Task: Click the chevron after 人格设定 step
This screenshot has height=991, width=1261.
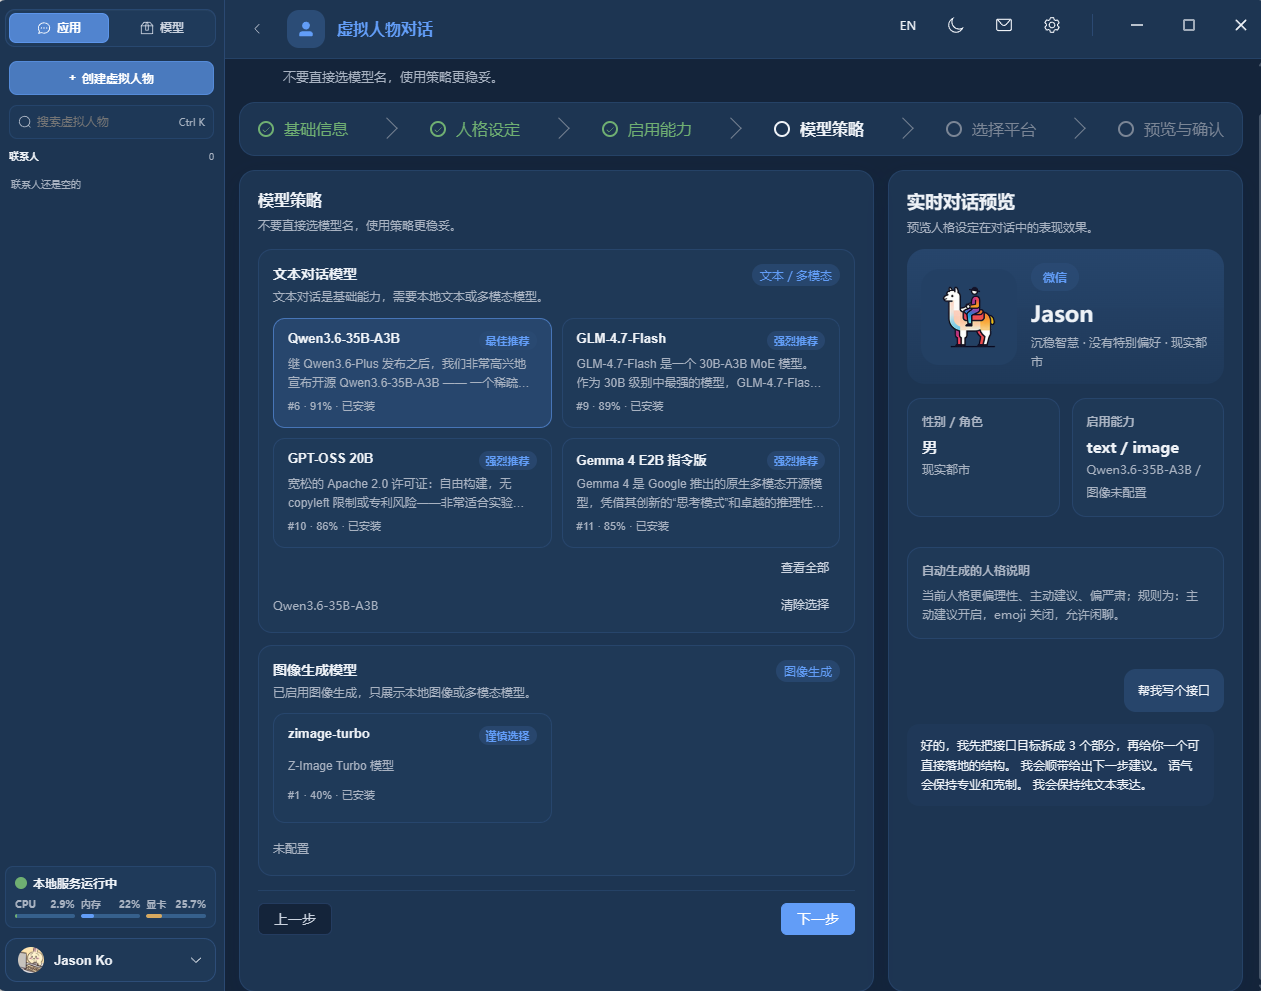Action: point(564,129)
